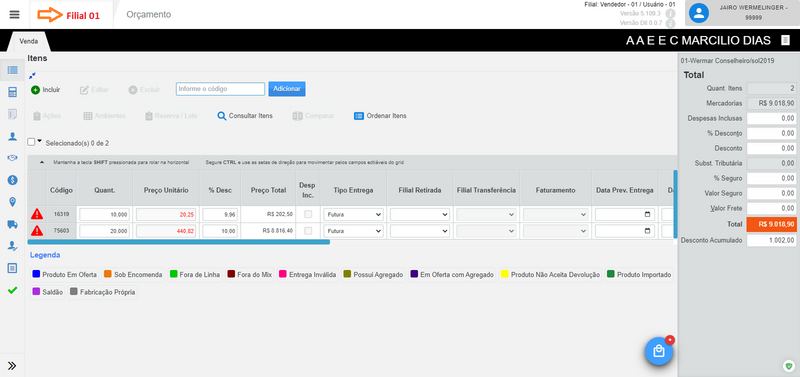Click the green checkmark finalize icon

(13, 290)
